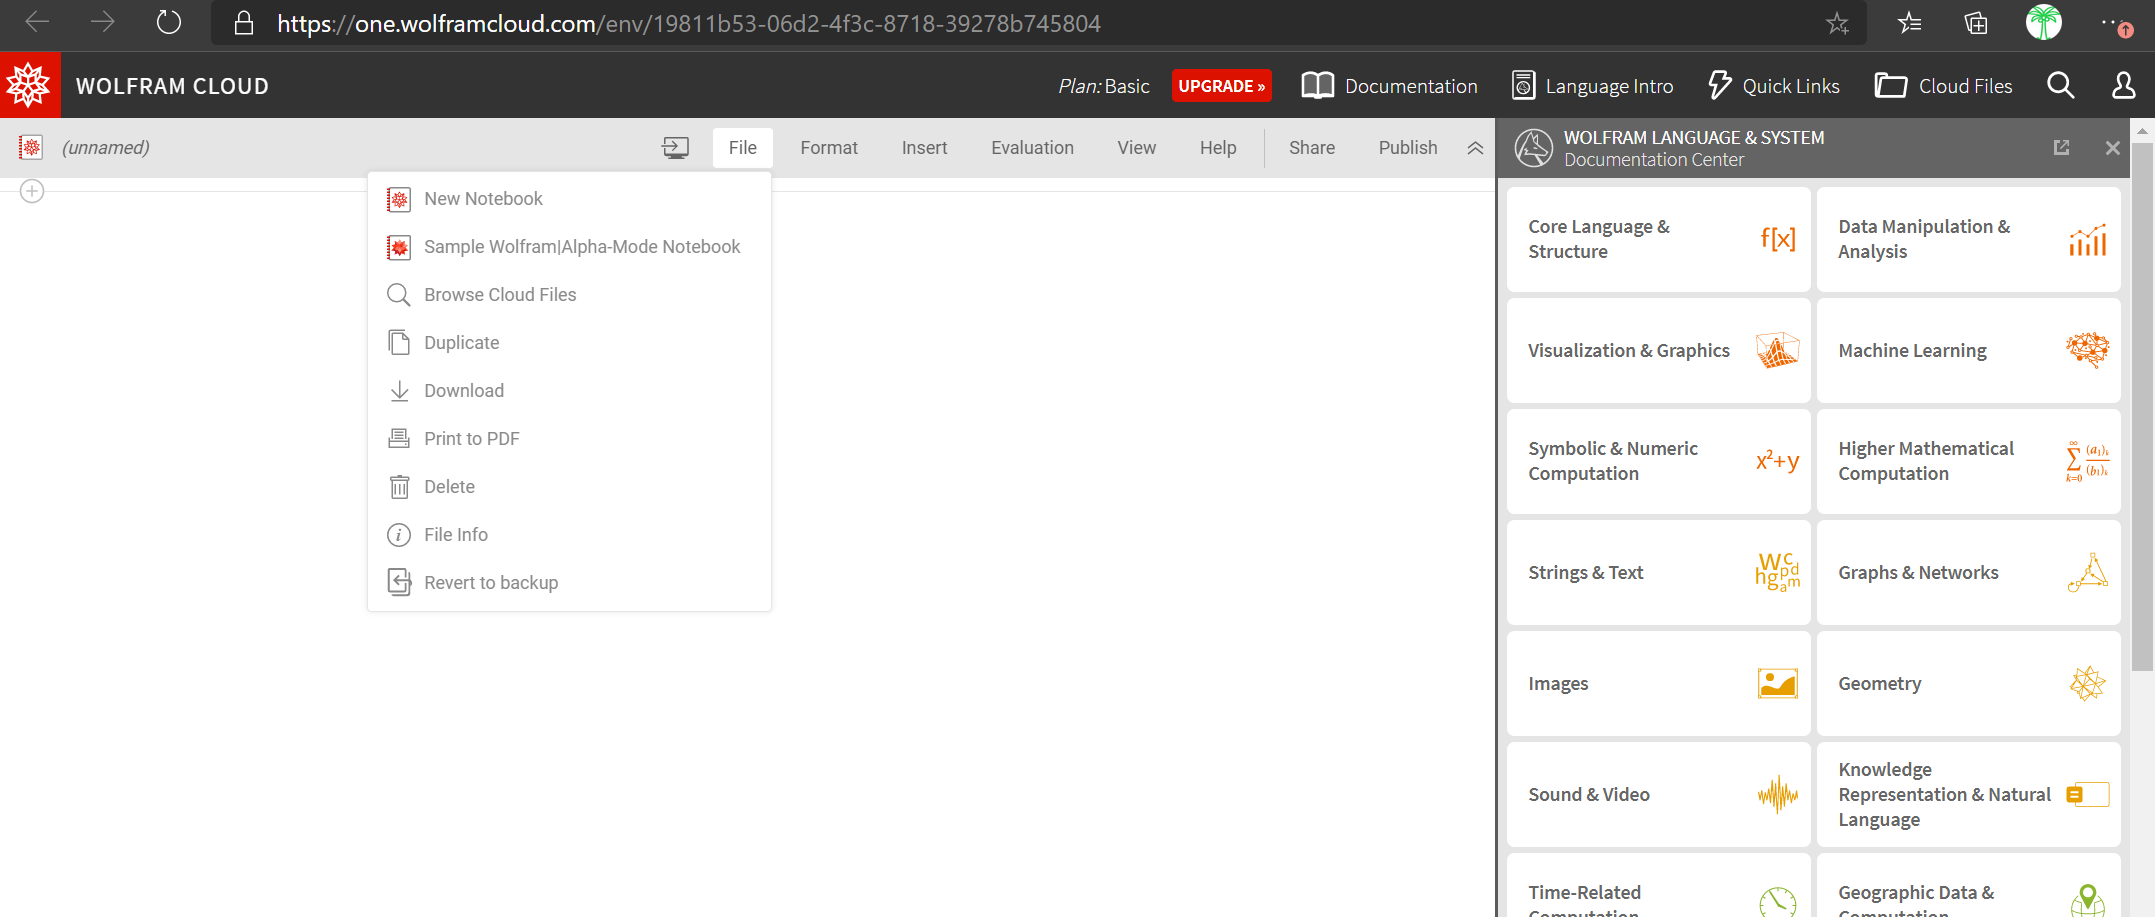
Task: Open Quick Links lightning icon
Action: [1719, 86]
